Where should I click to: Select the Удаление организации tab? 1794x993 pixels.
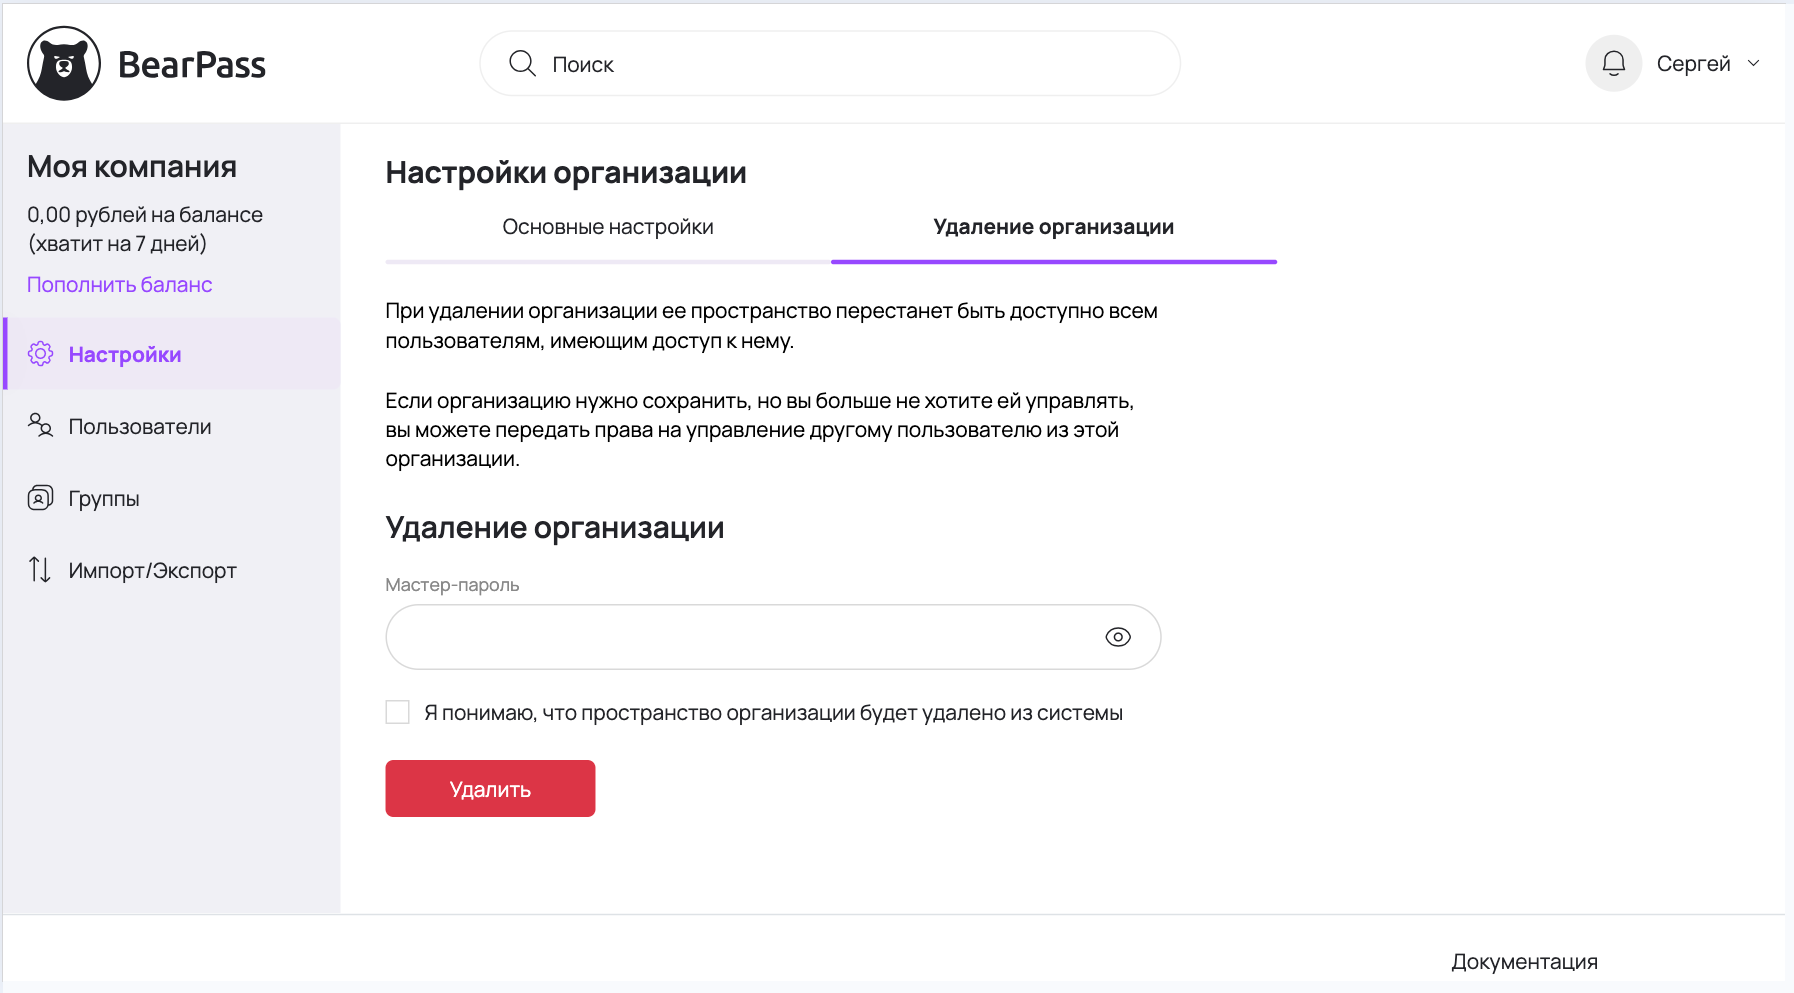(x=1053, y=227)
